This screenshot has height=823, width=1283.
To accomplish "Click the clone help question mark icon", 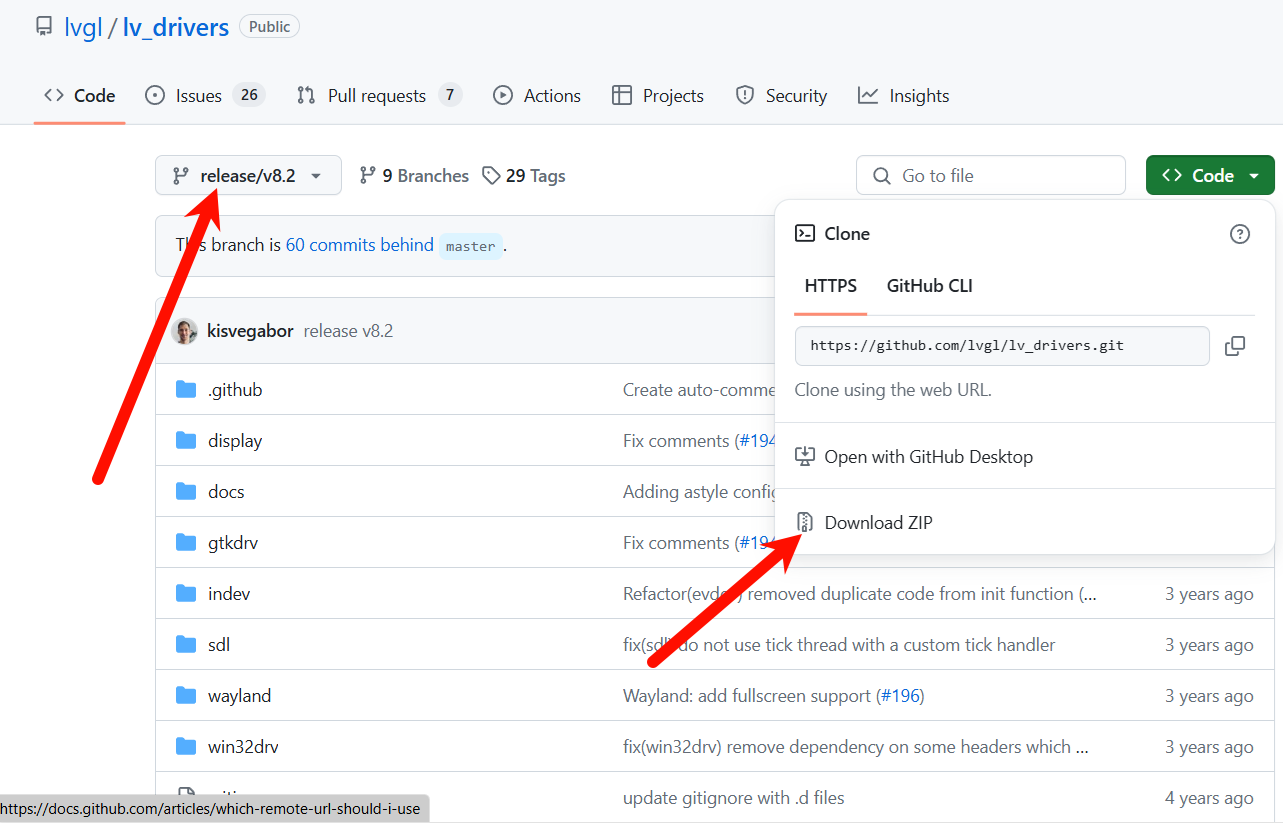I will 1240,234.
